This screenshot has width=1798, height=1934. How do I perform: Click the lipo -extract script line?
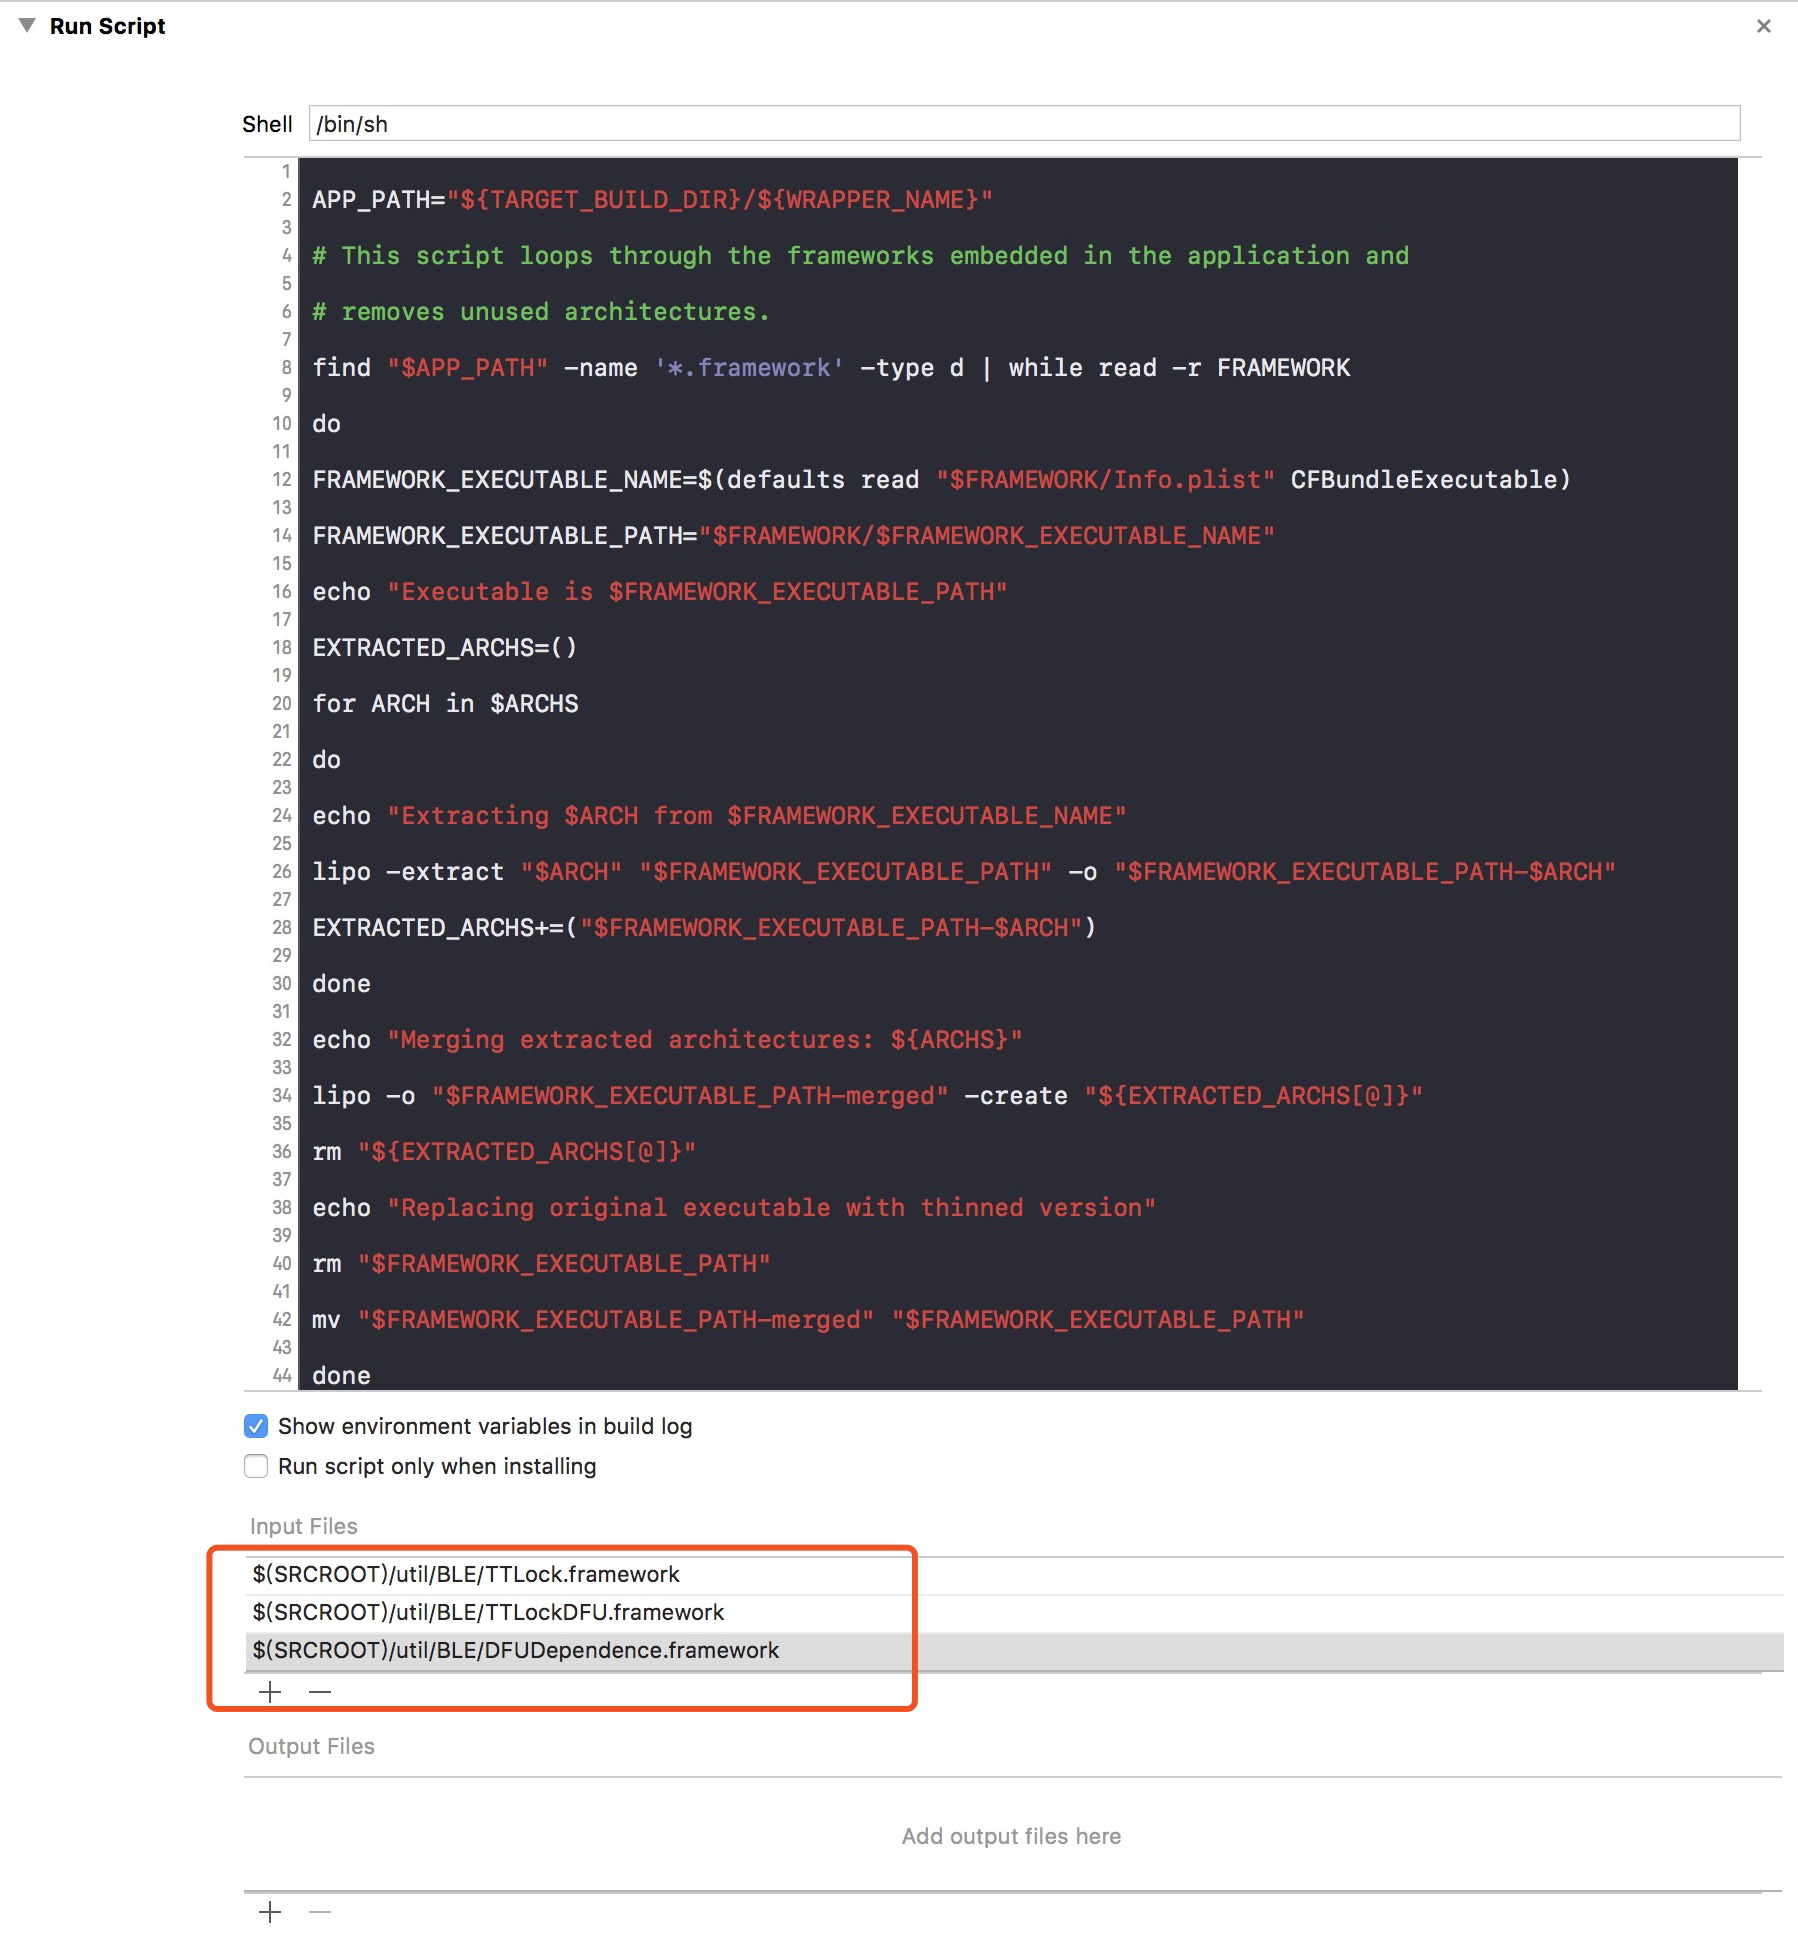click(x=964, y=872)
